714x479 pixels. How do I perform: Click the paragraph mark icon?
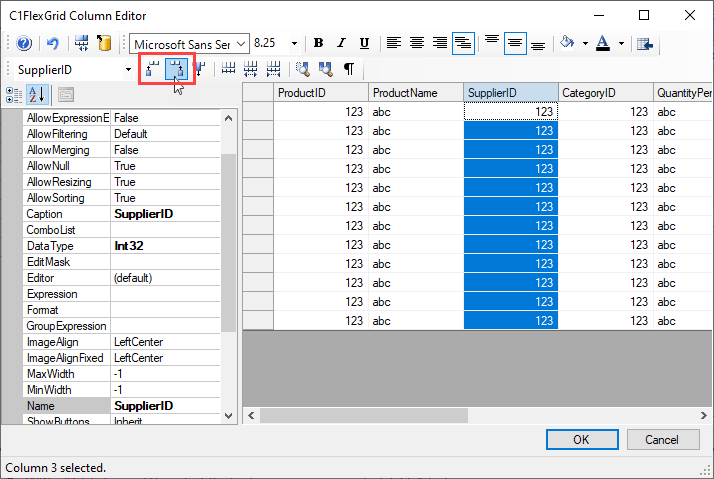(349, 69)
